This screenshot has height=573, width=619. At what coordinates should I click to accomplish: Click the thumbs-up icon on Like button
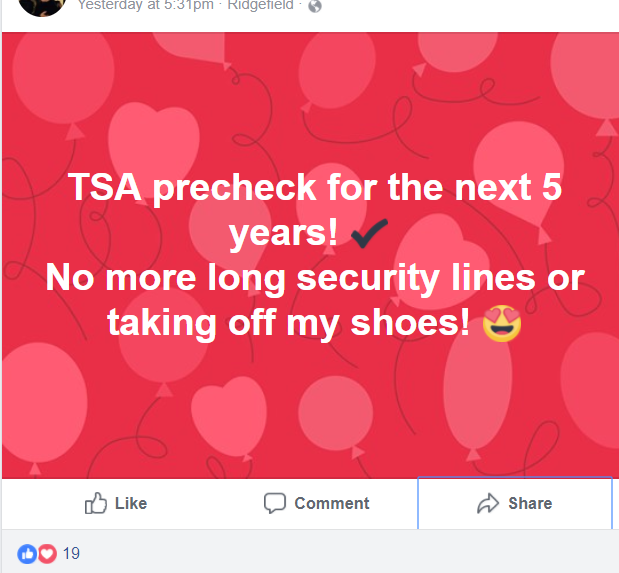point(96,503)
